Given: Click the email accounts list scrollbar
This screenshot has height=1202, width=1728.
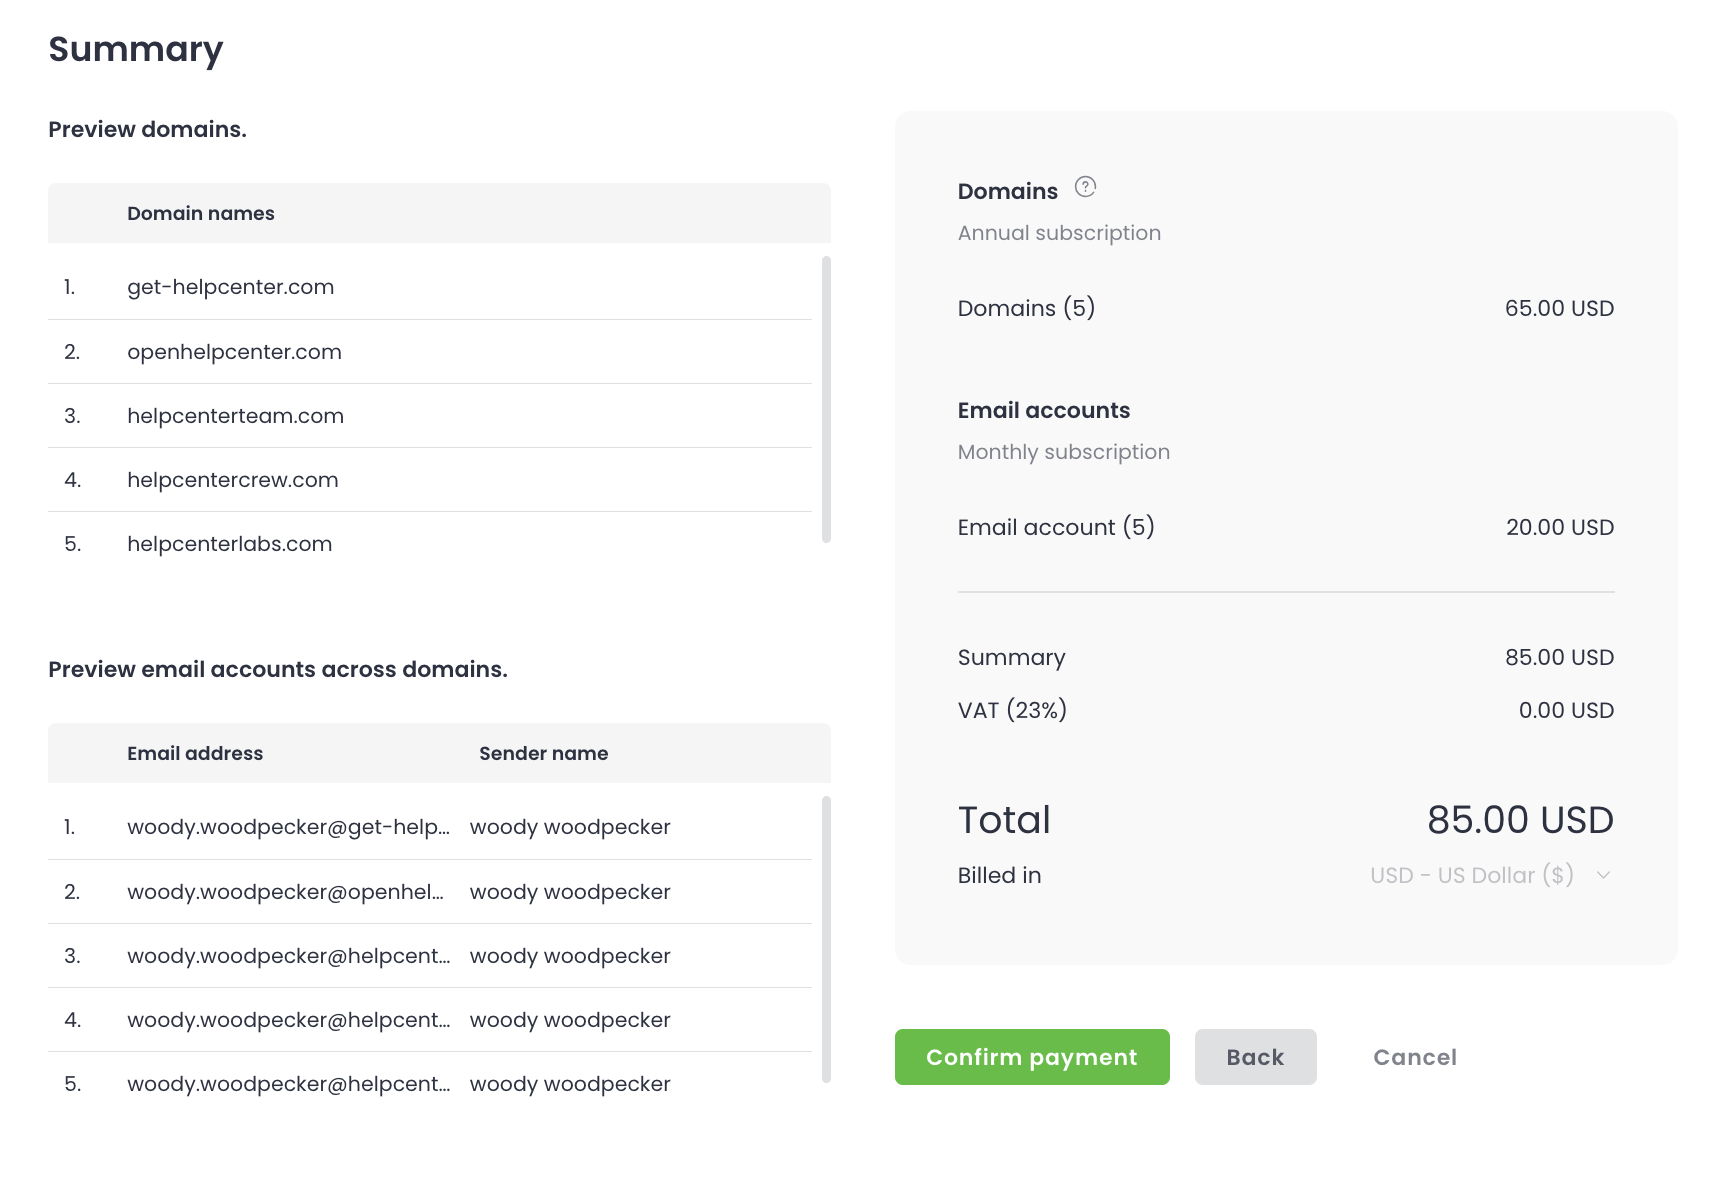Looking at the screenshot, I should pyautogui.click(x=826, y=940).
